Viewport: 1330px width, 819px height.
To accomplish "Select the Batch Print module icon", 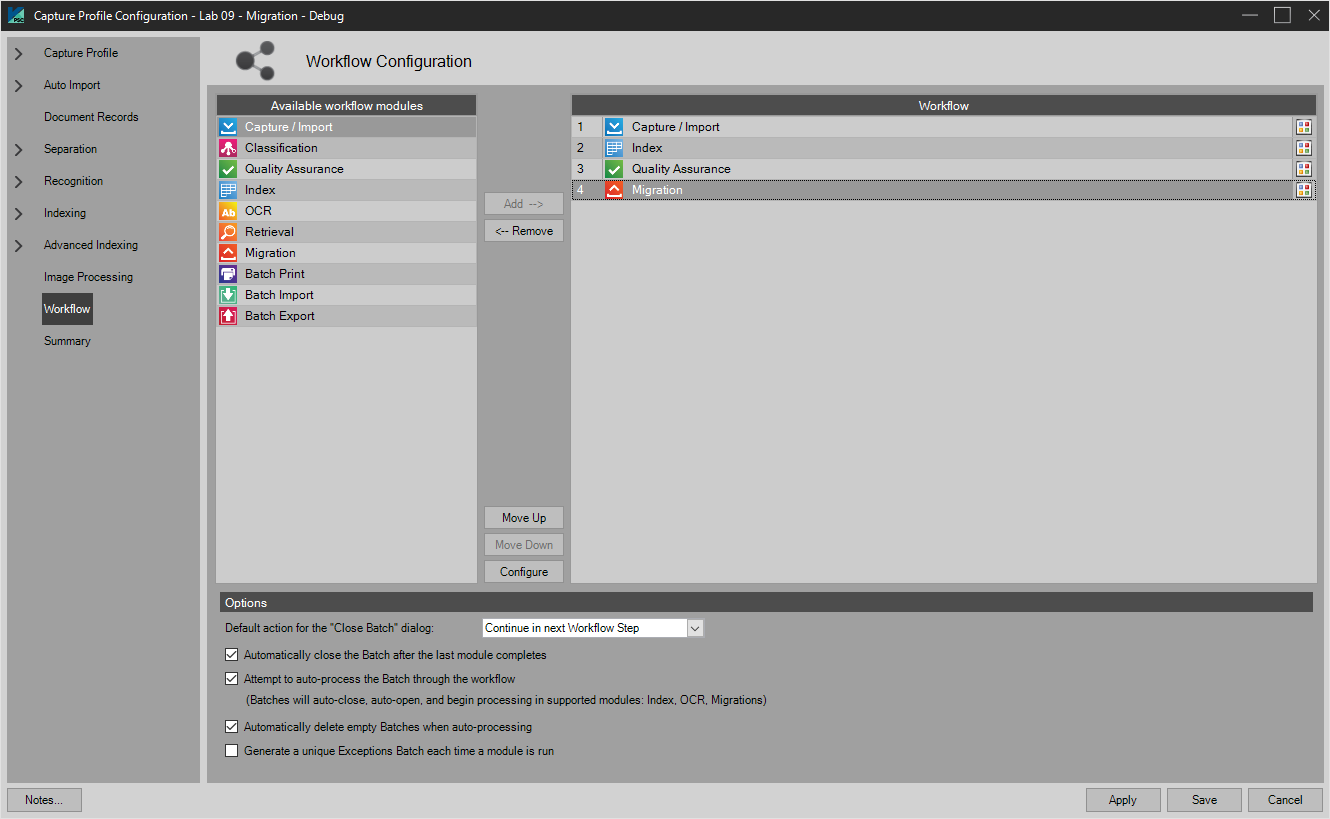I will point(228,274).
